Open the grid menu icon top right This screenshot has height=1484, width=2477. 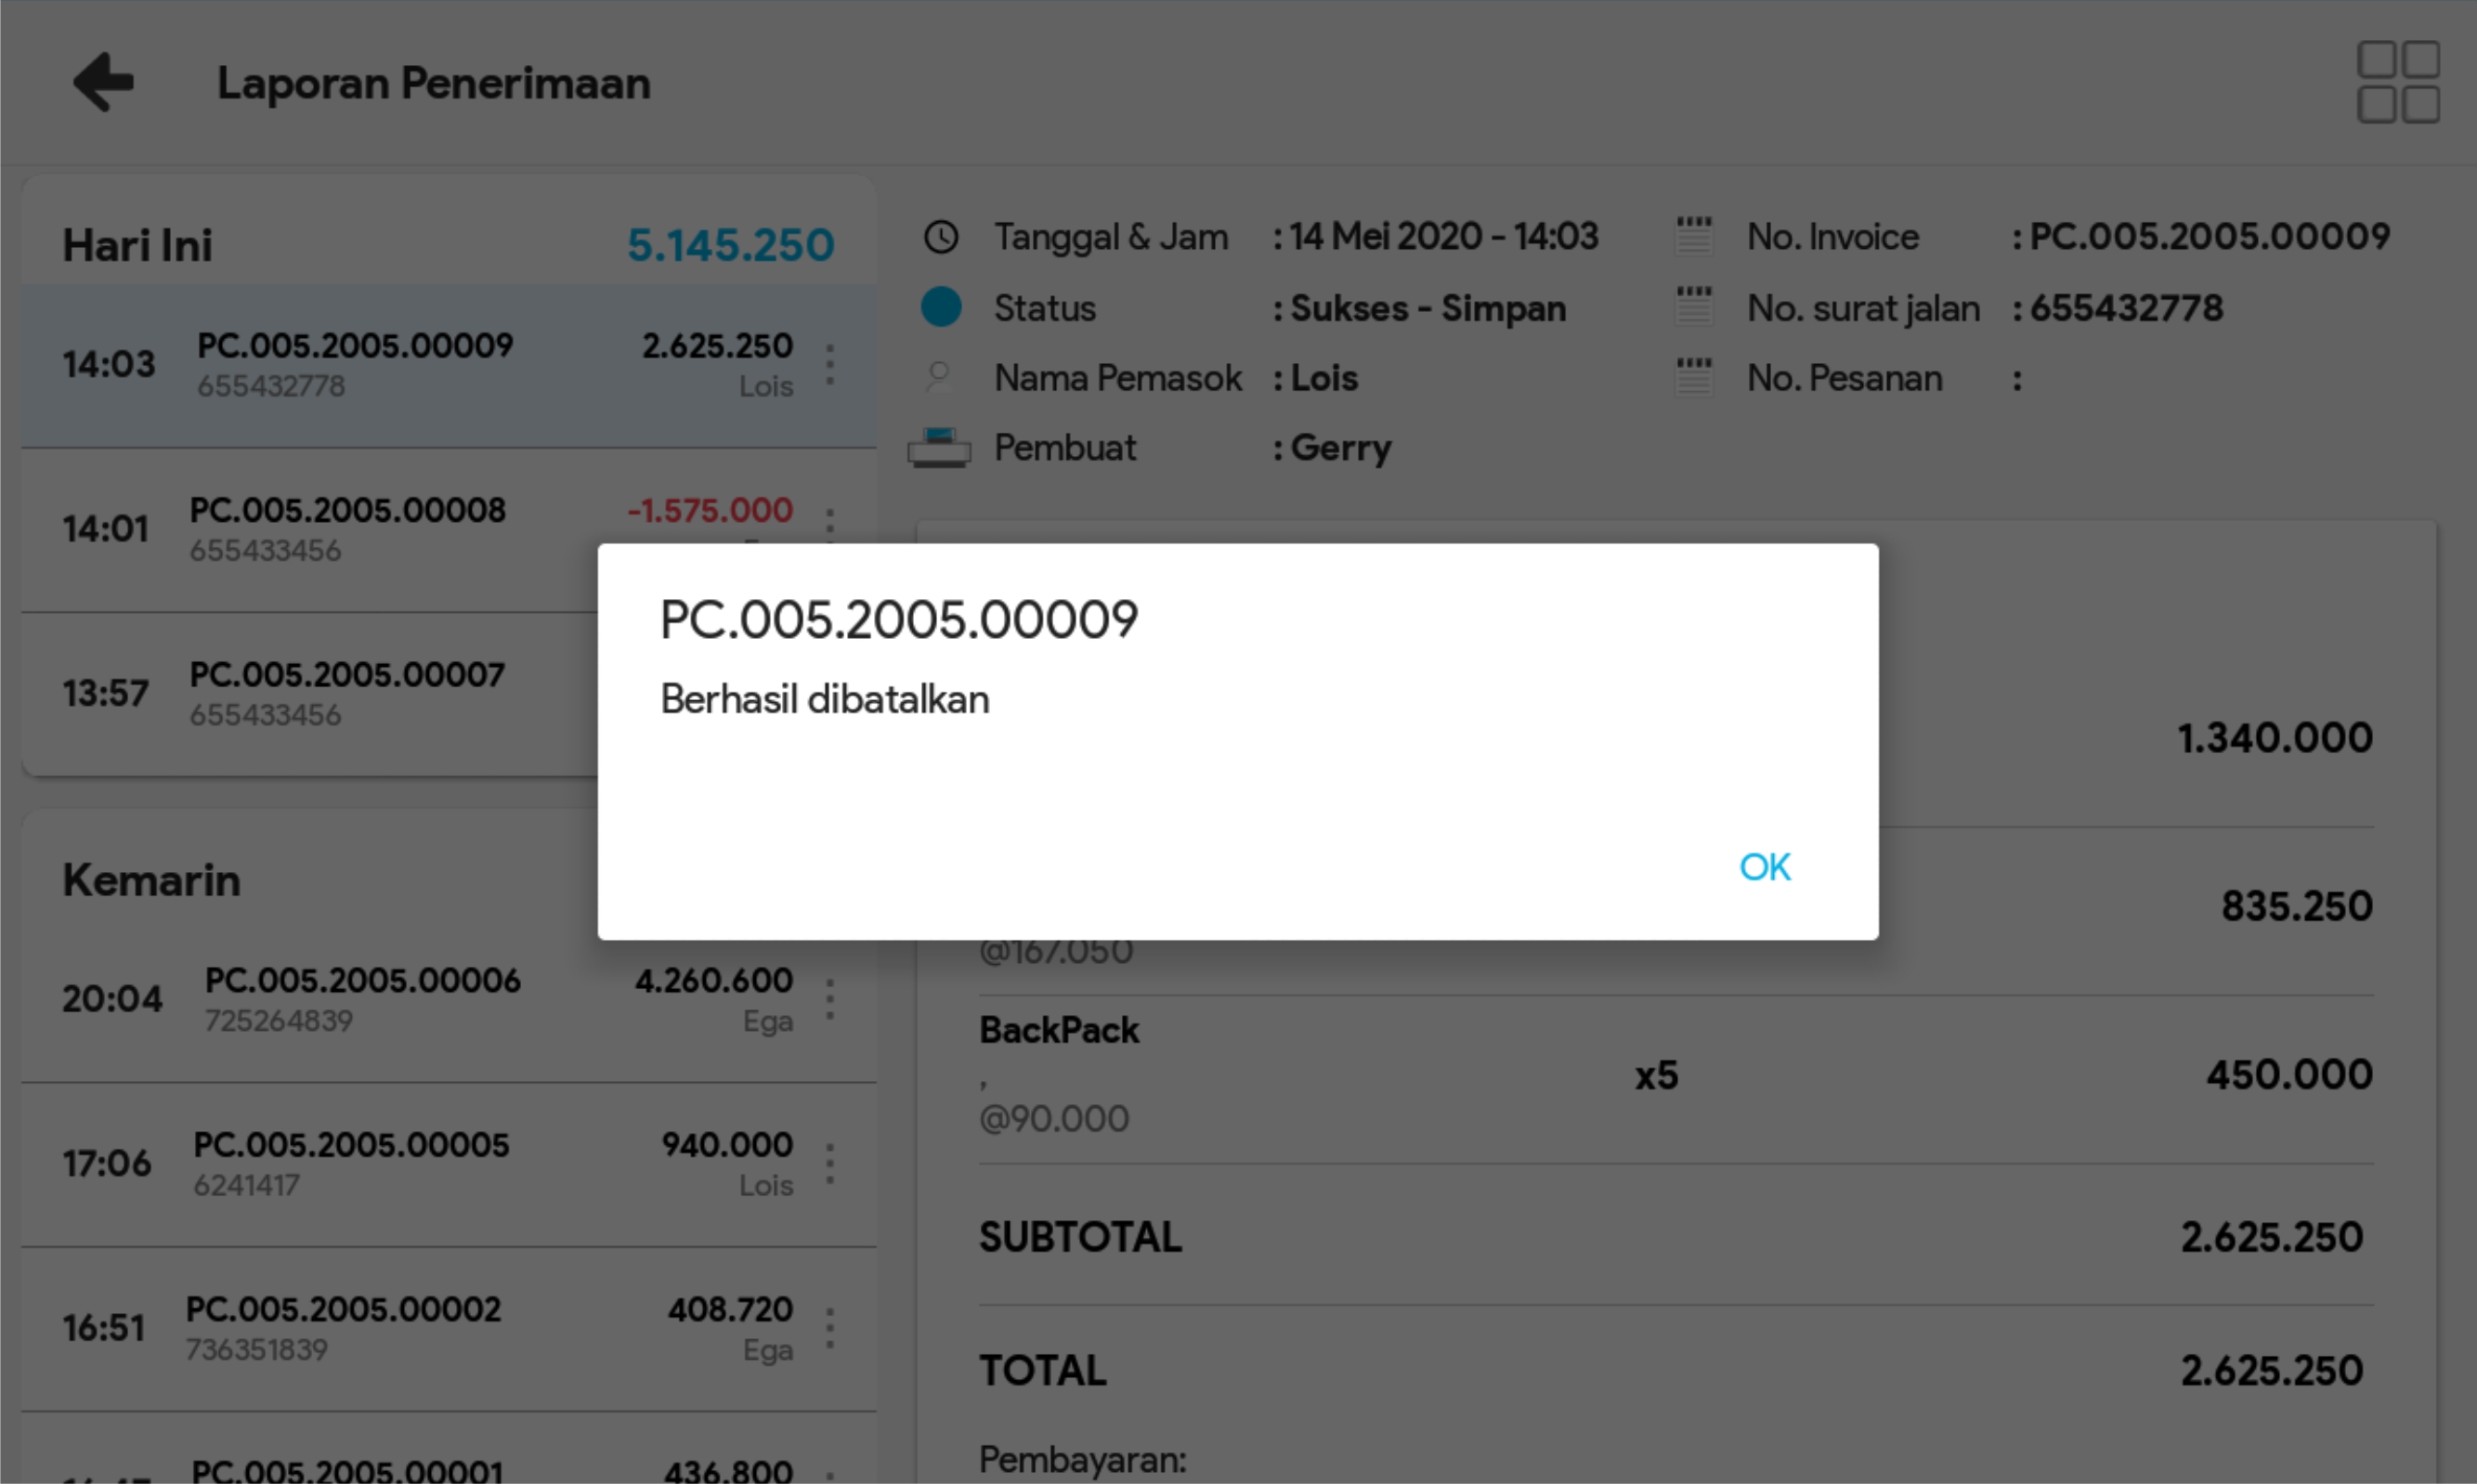(2397, 82)
